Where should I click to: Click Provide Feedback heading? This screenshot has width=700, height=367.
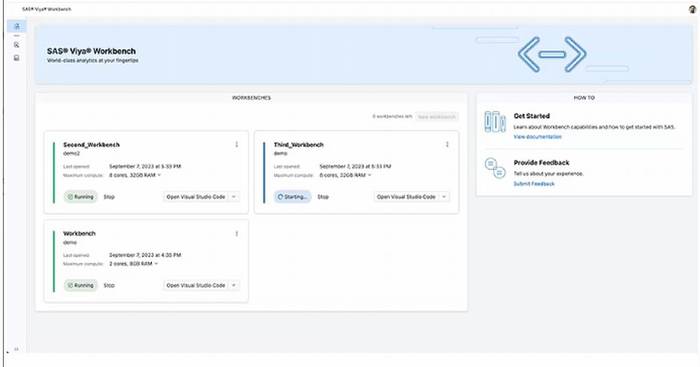[542, 163]
